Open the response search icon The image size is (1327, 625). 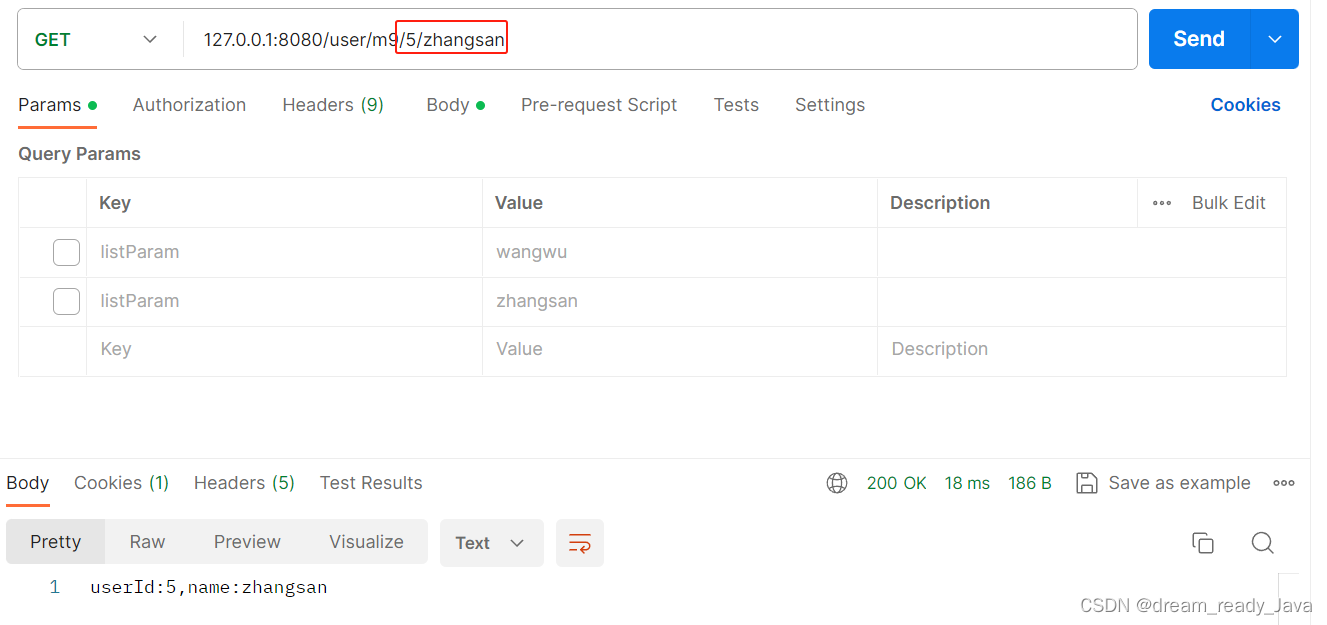1262,543
